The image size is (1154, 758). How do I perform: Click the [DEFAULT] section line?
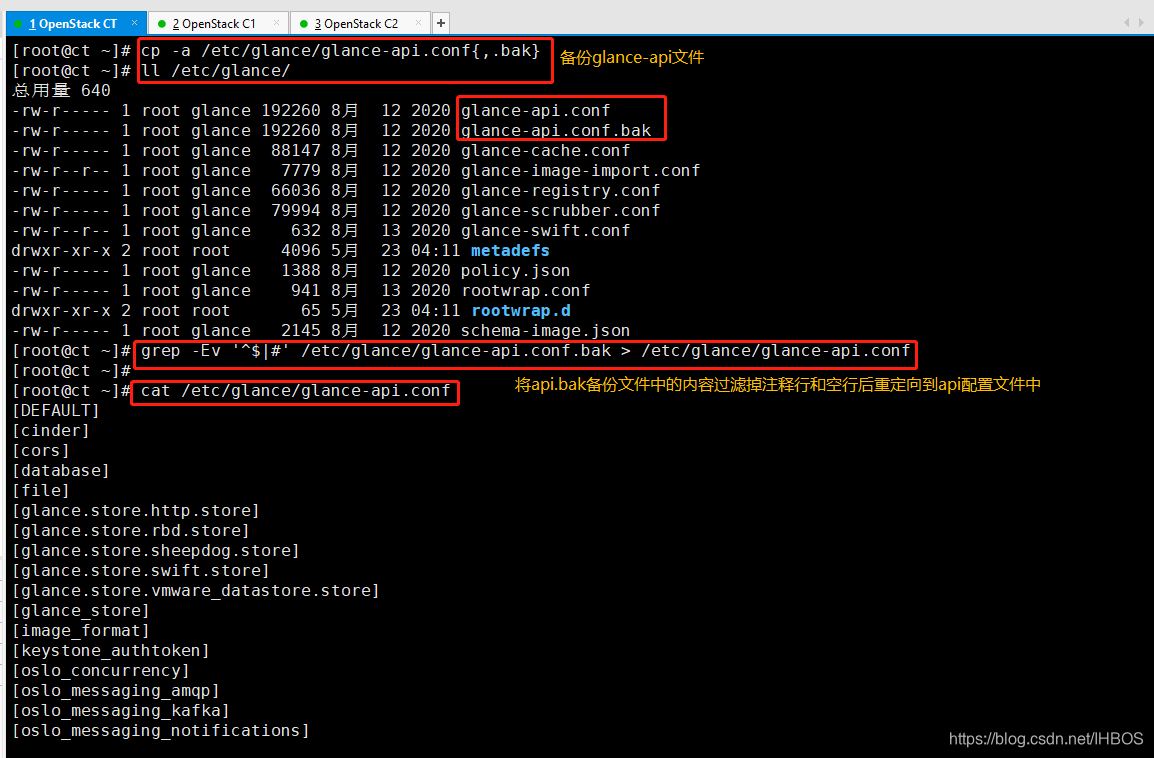55,410
